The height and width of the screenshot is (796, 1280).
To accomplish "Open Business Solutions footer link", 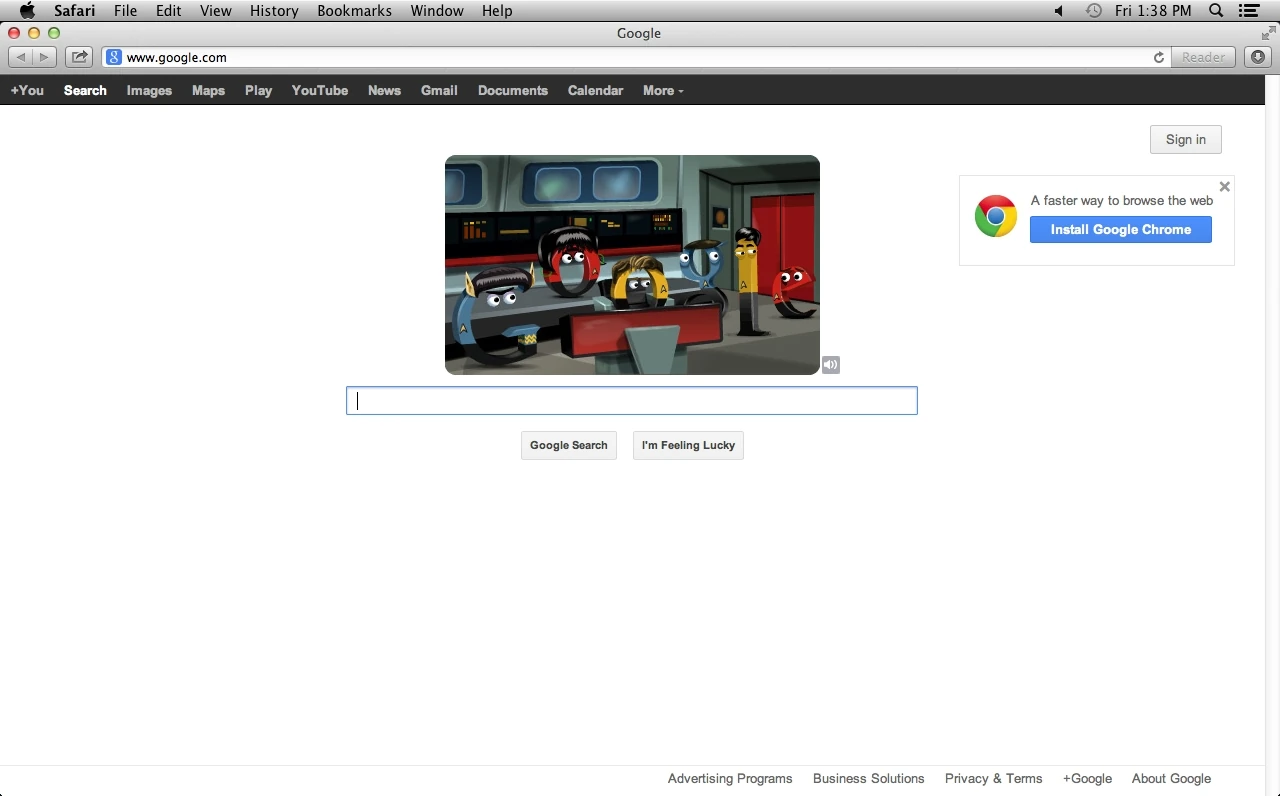I will coord(869,779).
